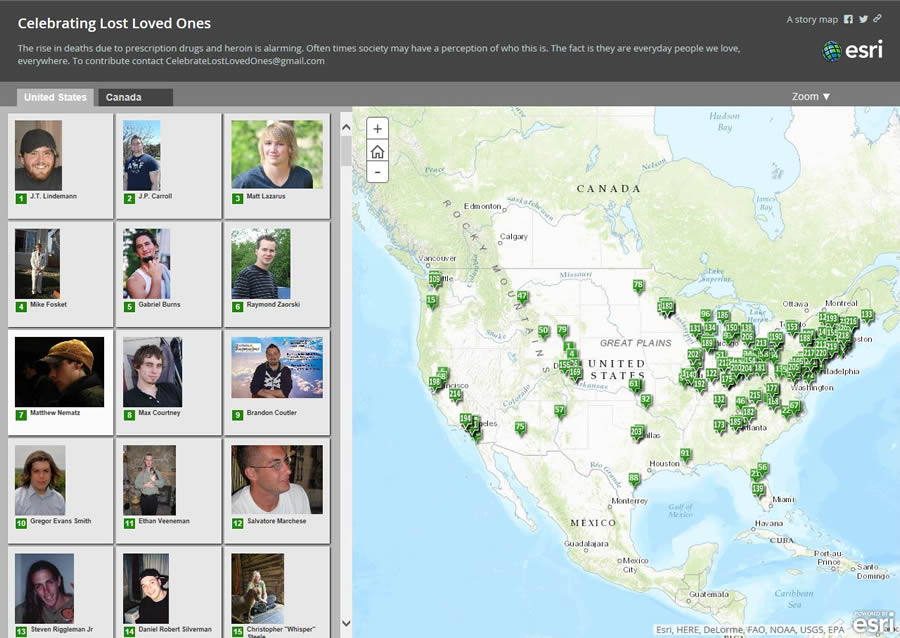
Task: Share story map on Facebook
Action: click(x=848, y=19)
